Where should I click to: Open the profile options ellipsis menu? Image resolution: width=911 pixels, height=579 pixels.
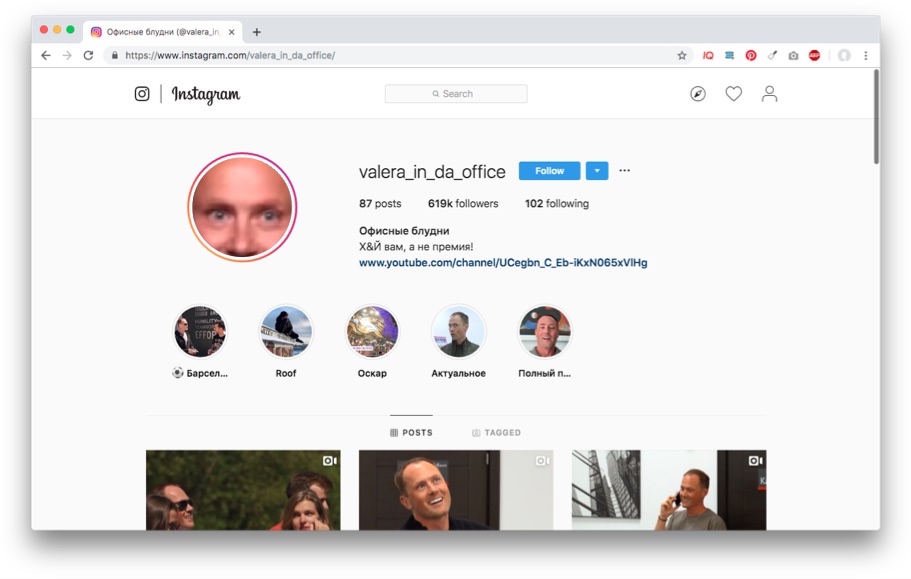[625, 171]
